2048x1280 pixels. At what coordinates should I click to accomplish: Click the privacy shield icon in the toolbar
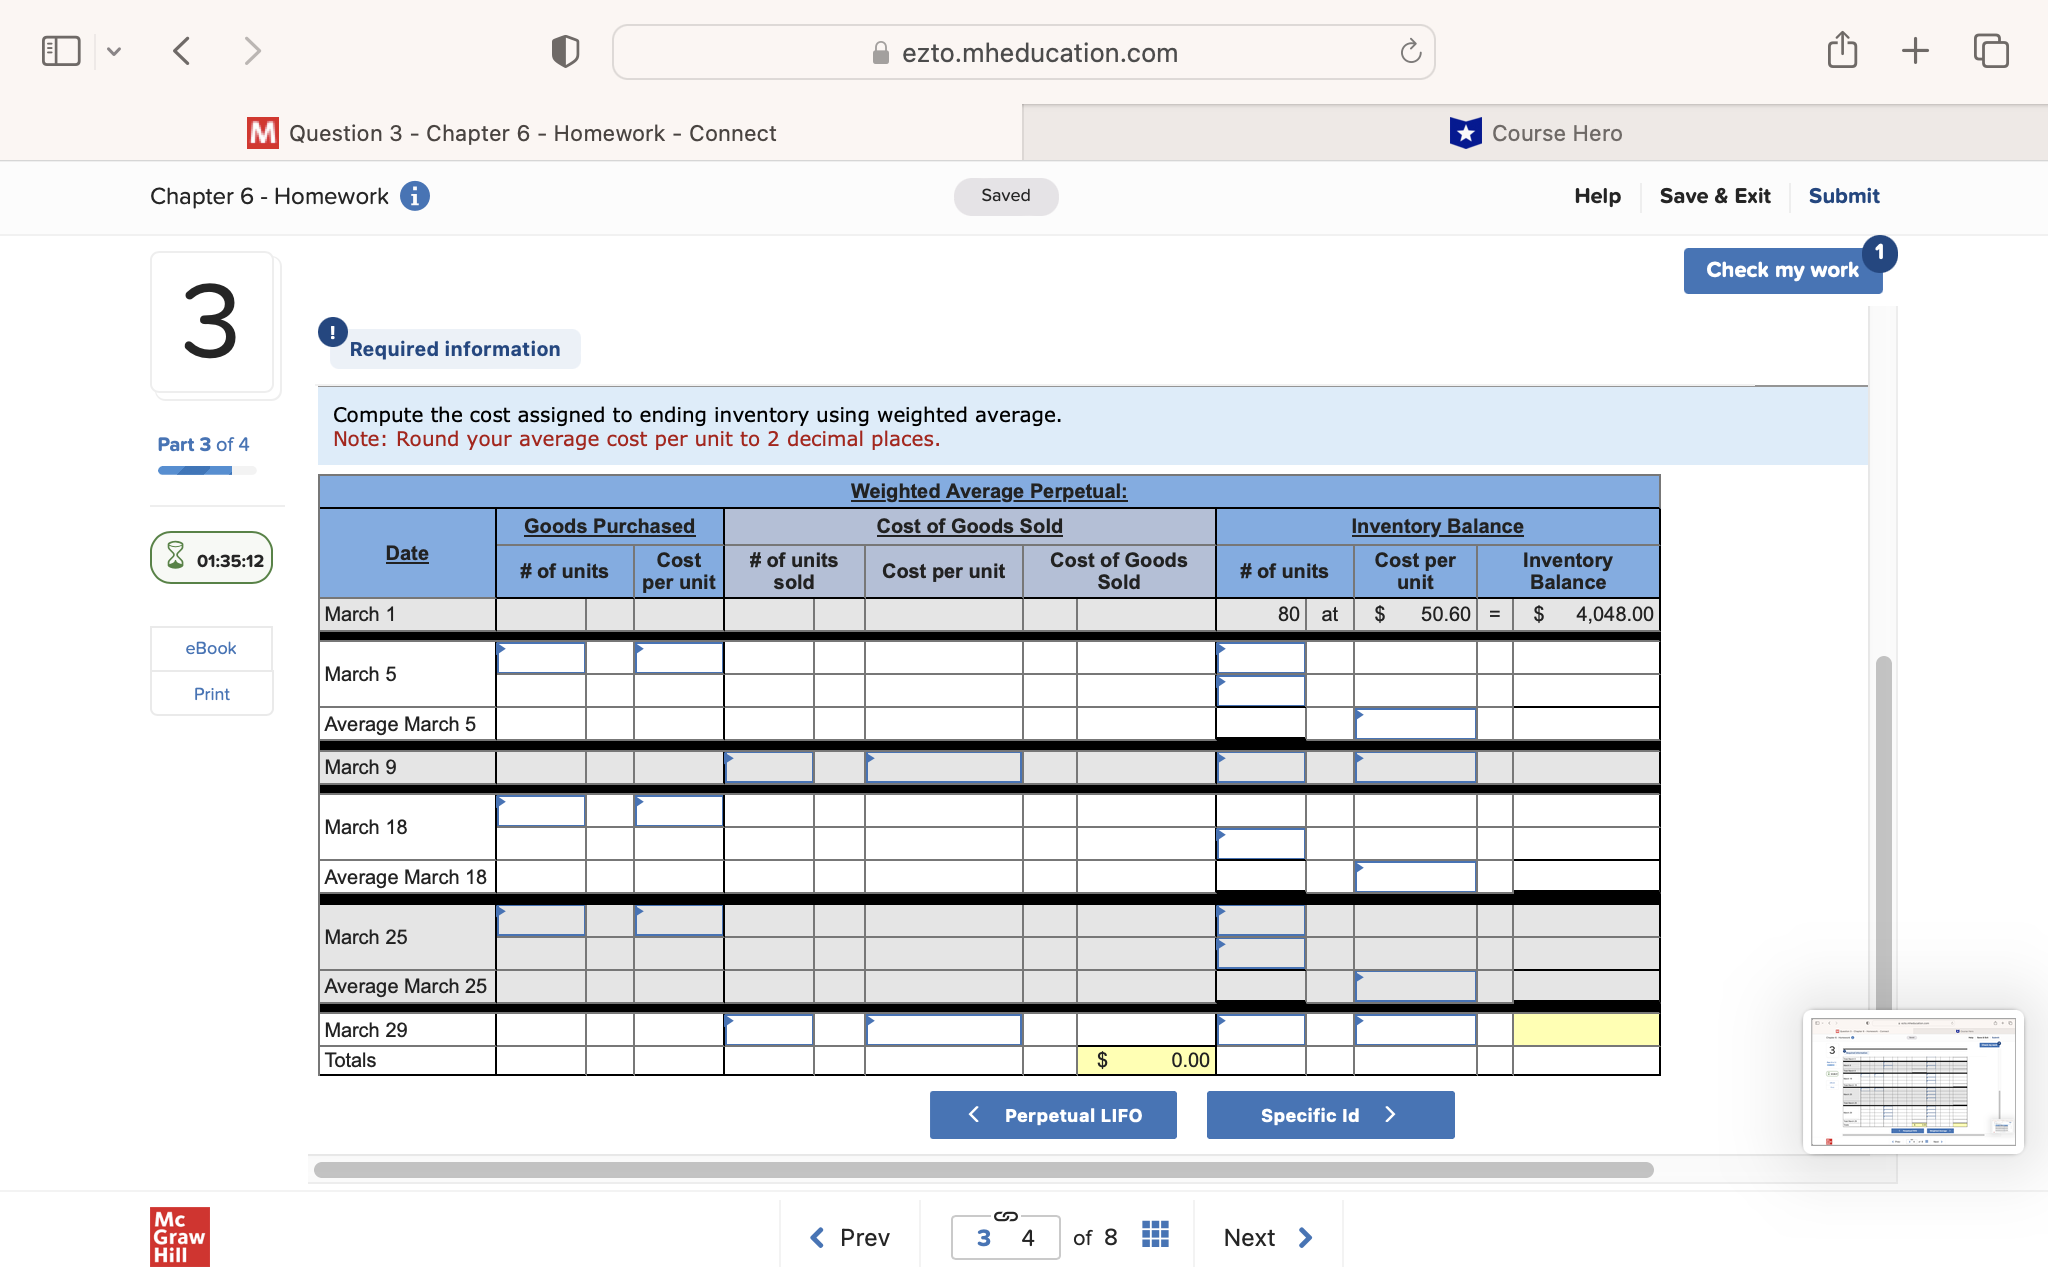point(565,50)
